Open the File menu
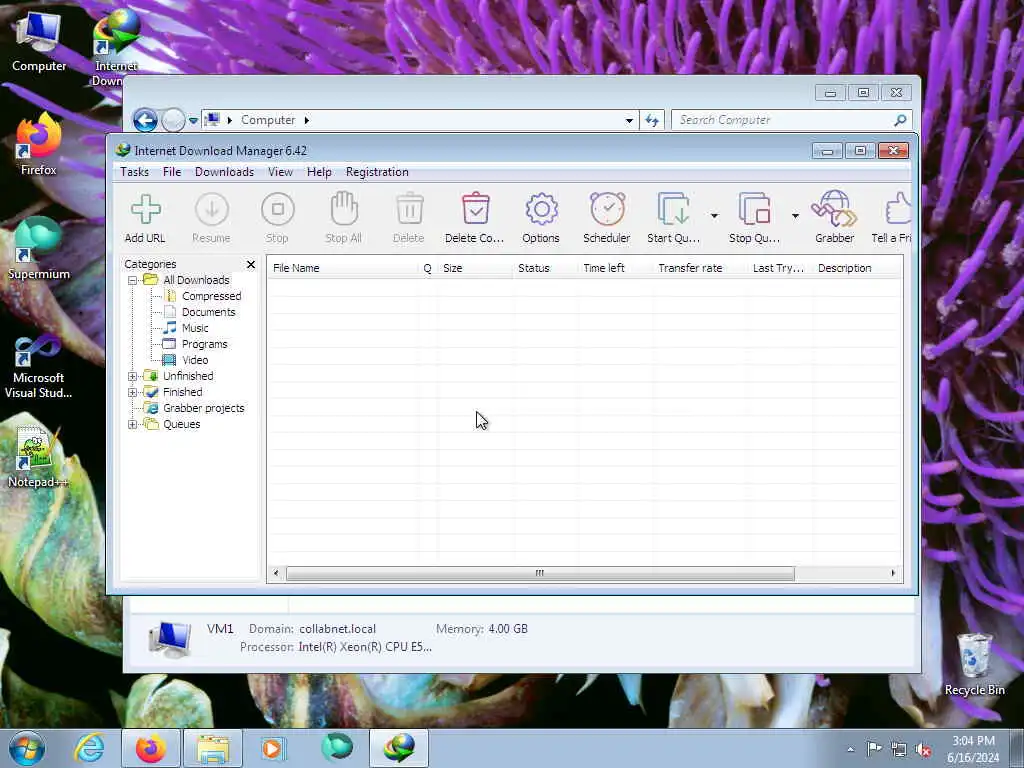 [172, 172]
